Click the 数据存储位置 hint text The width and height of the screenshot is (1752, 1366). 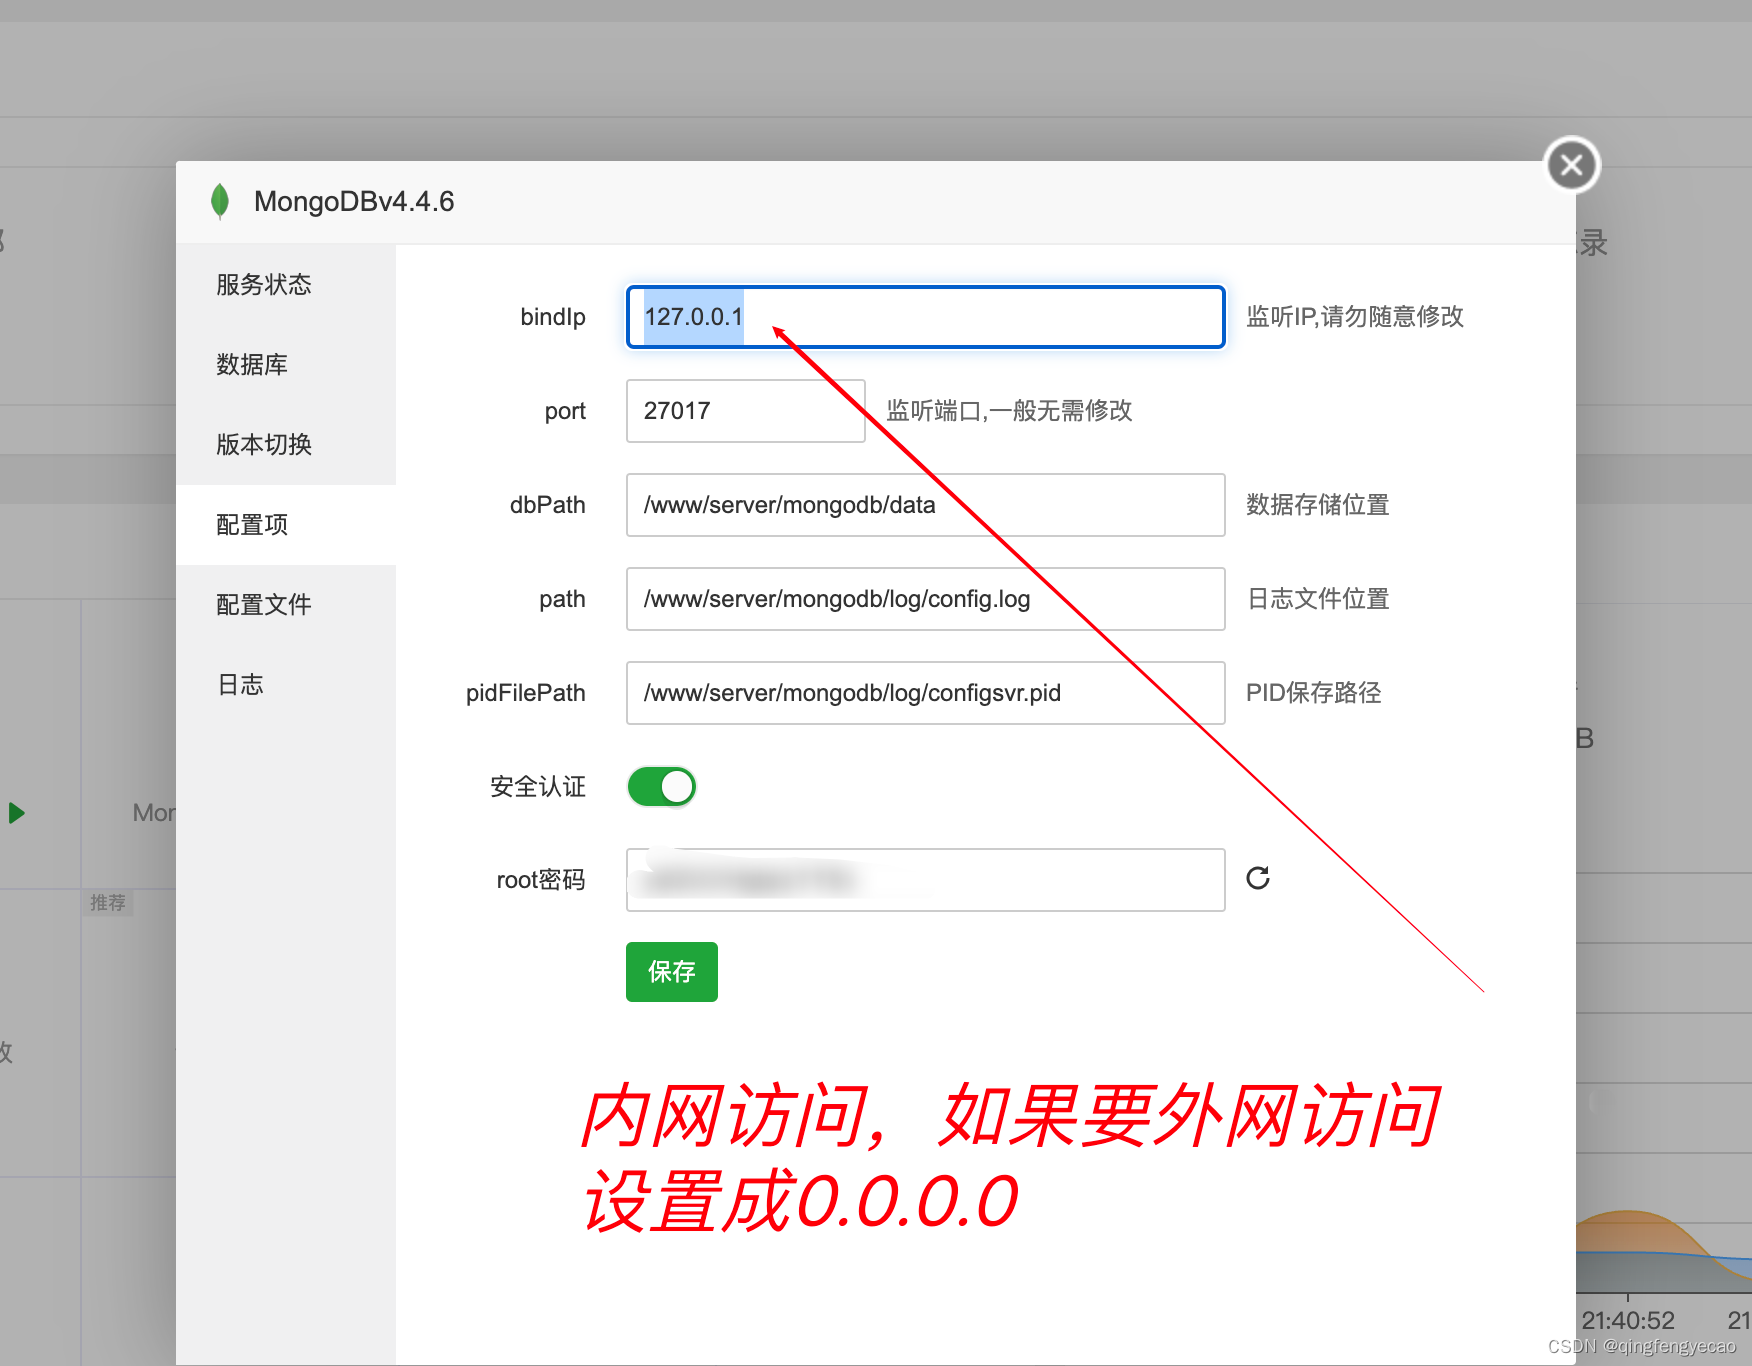coord(1318,505)
